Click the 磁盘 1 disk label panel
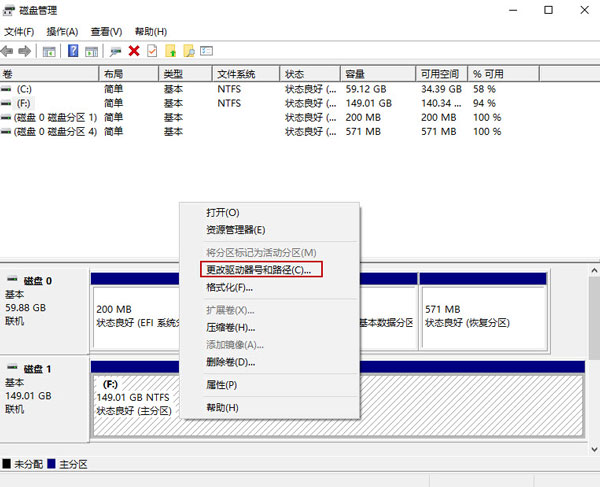The image size is (600, 487). (44, 399)
